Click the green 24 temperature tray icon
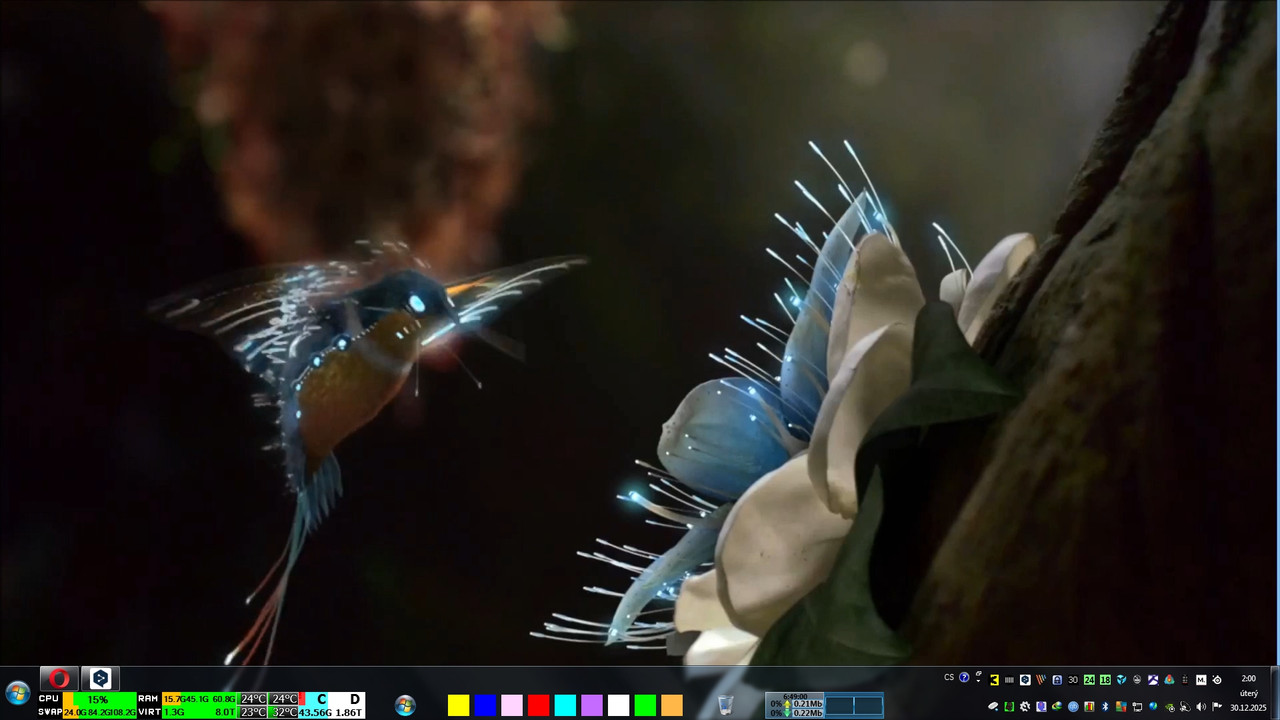Viewport: 1280px width, 720px height. coord(1089,680)
